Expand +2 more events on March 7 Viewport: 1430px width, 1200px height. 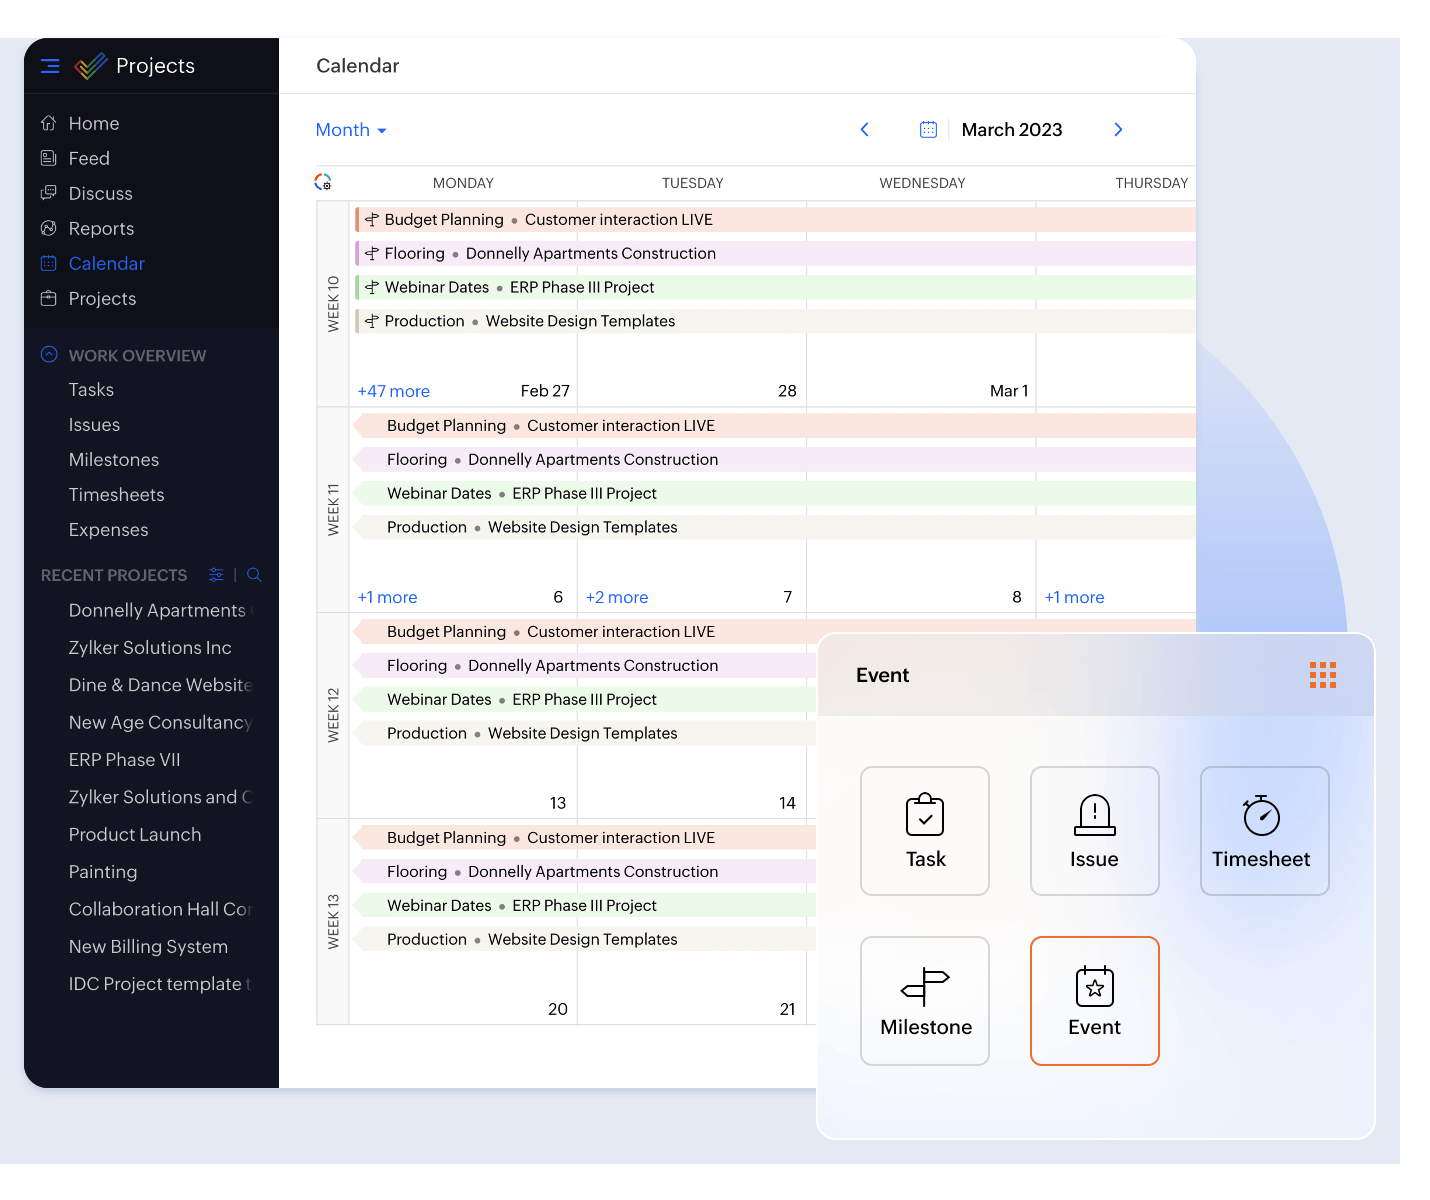617,597
